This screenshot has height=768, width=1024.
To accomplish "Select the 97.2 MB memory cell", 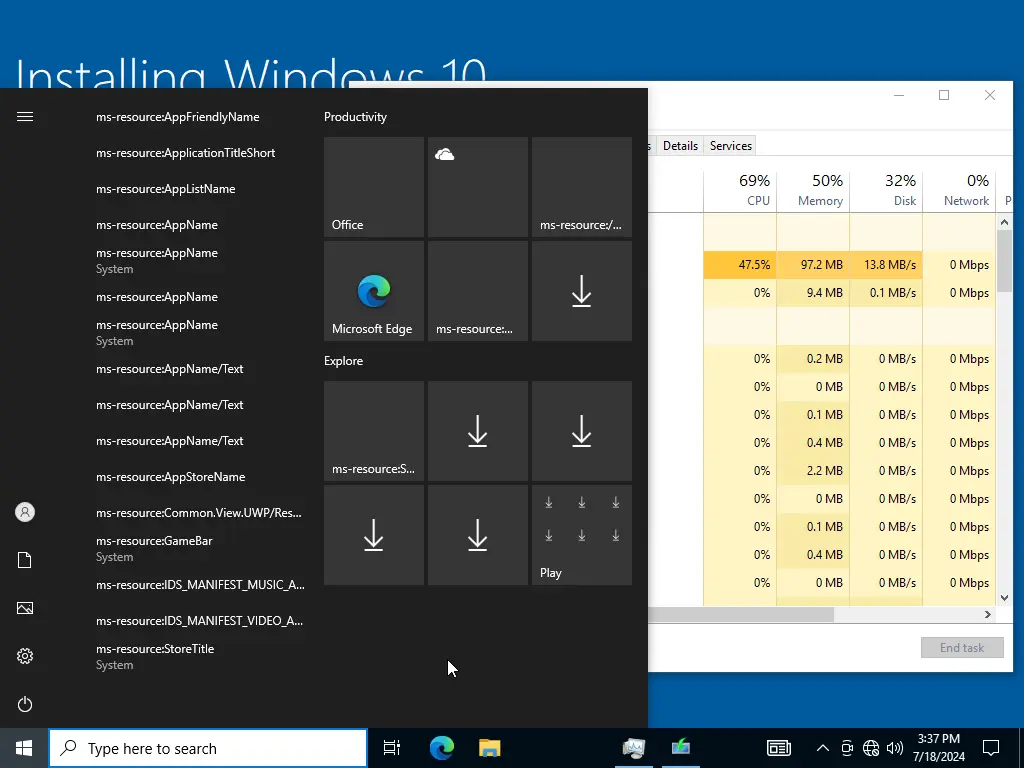I will coord(813,265).
